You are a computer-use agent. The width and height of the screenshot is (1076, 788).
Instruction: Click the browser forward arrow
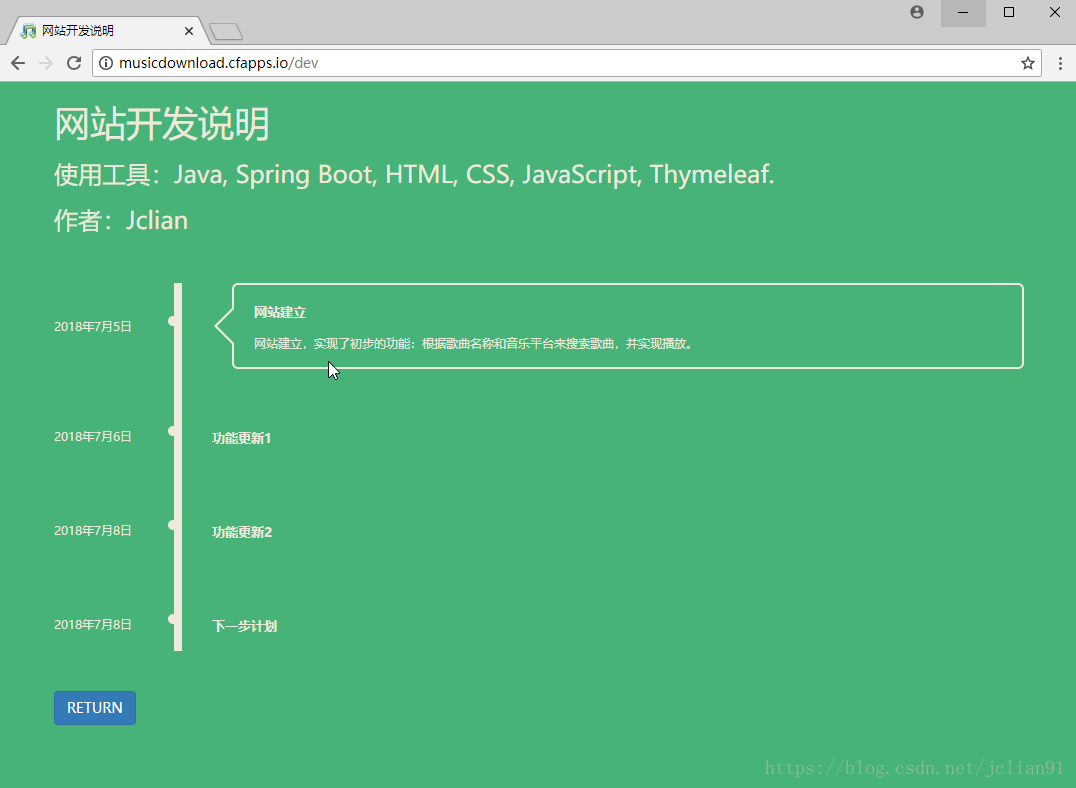[x=46, y=63]
